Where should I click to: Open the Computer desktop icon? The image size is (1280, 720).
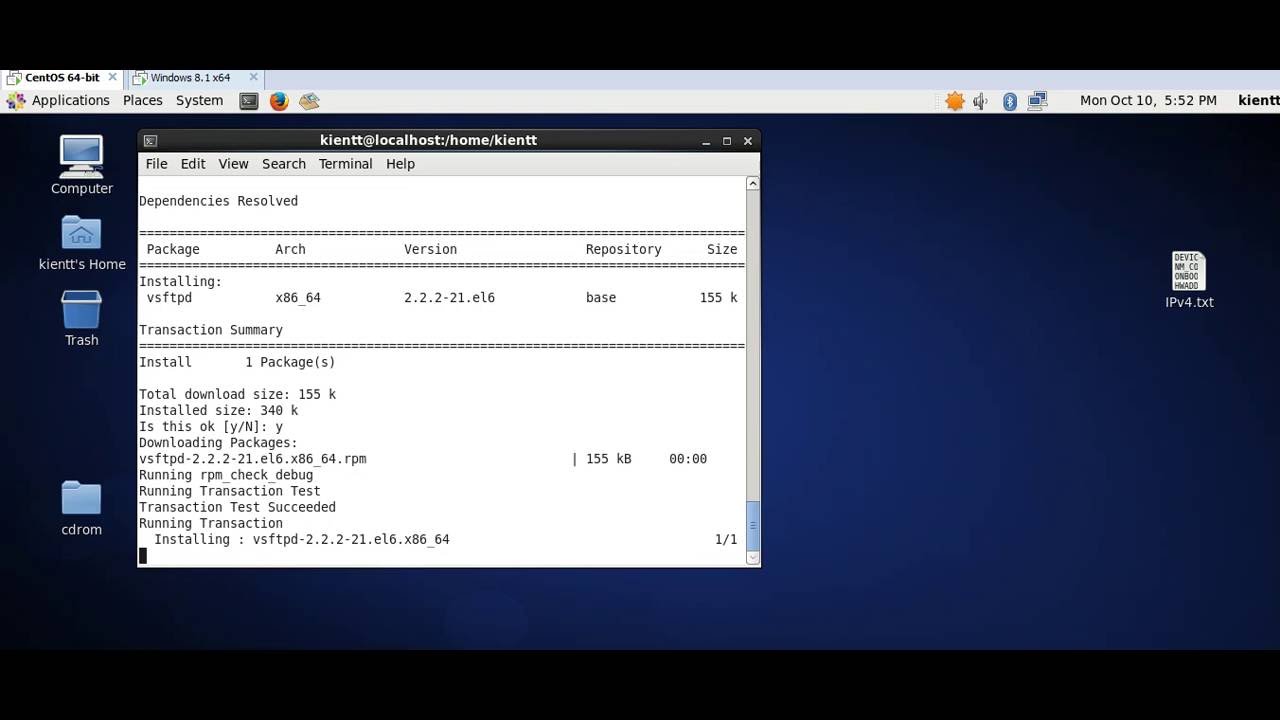click(81, 158)
